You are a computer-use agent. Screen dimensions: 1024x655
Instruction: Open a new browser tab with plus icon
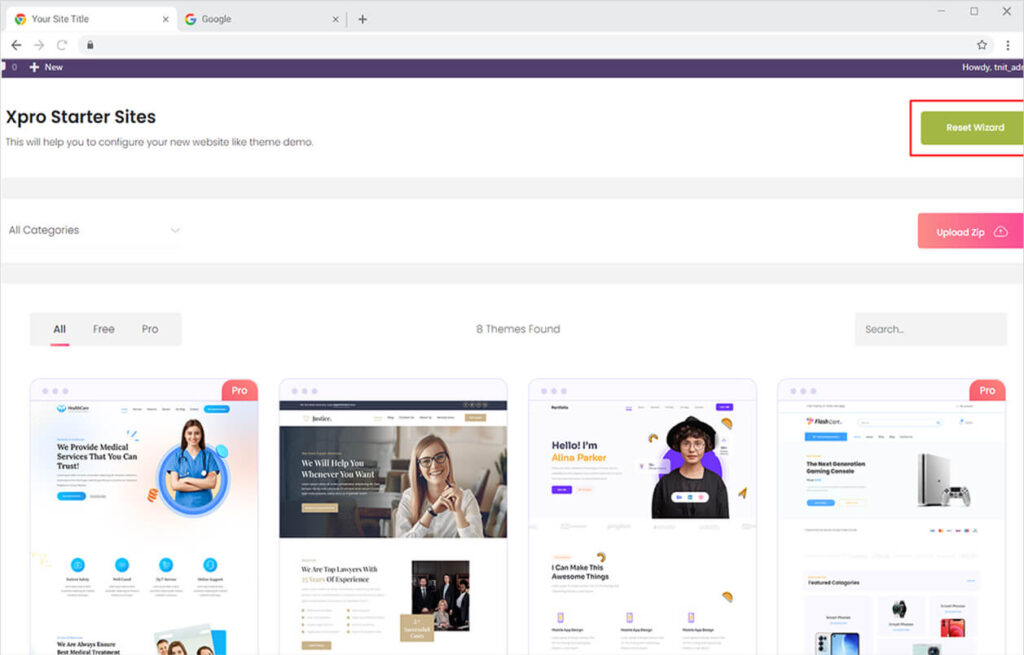tap(362, 19)
